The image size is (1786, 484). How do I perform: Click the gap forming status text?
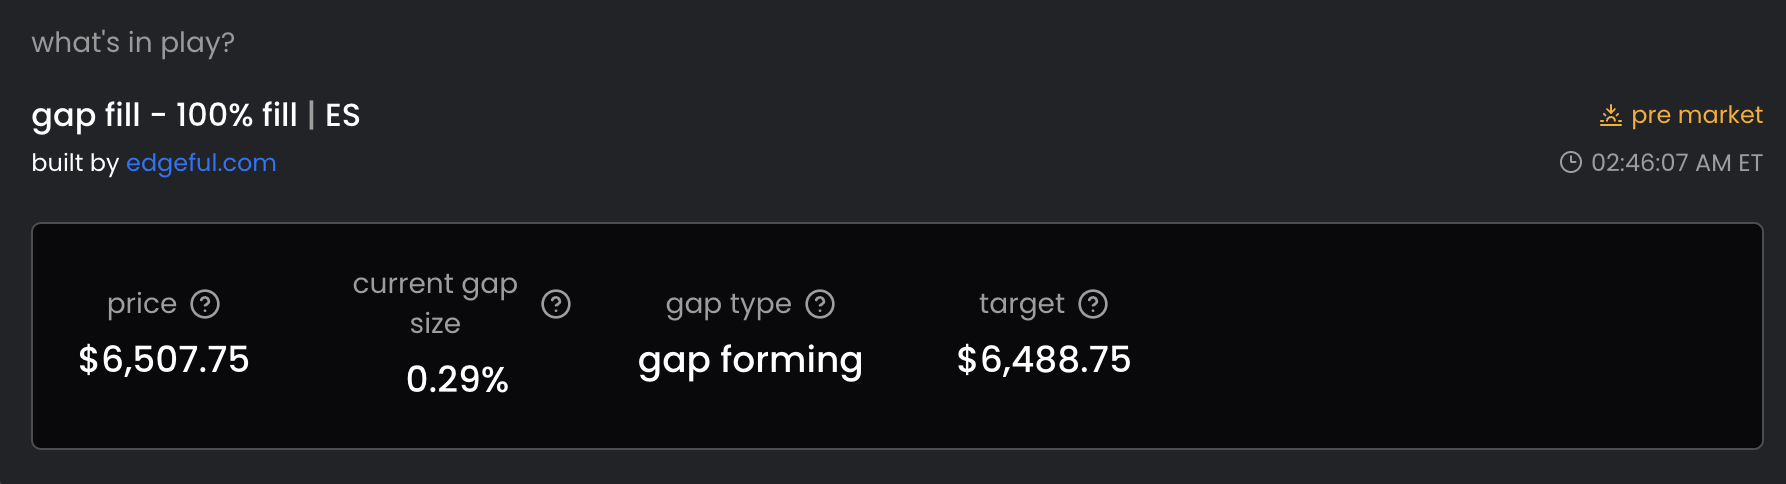coord(750,361)
